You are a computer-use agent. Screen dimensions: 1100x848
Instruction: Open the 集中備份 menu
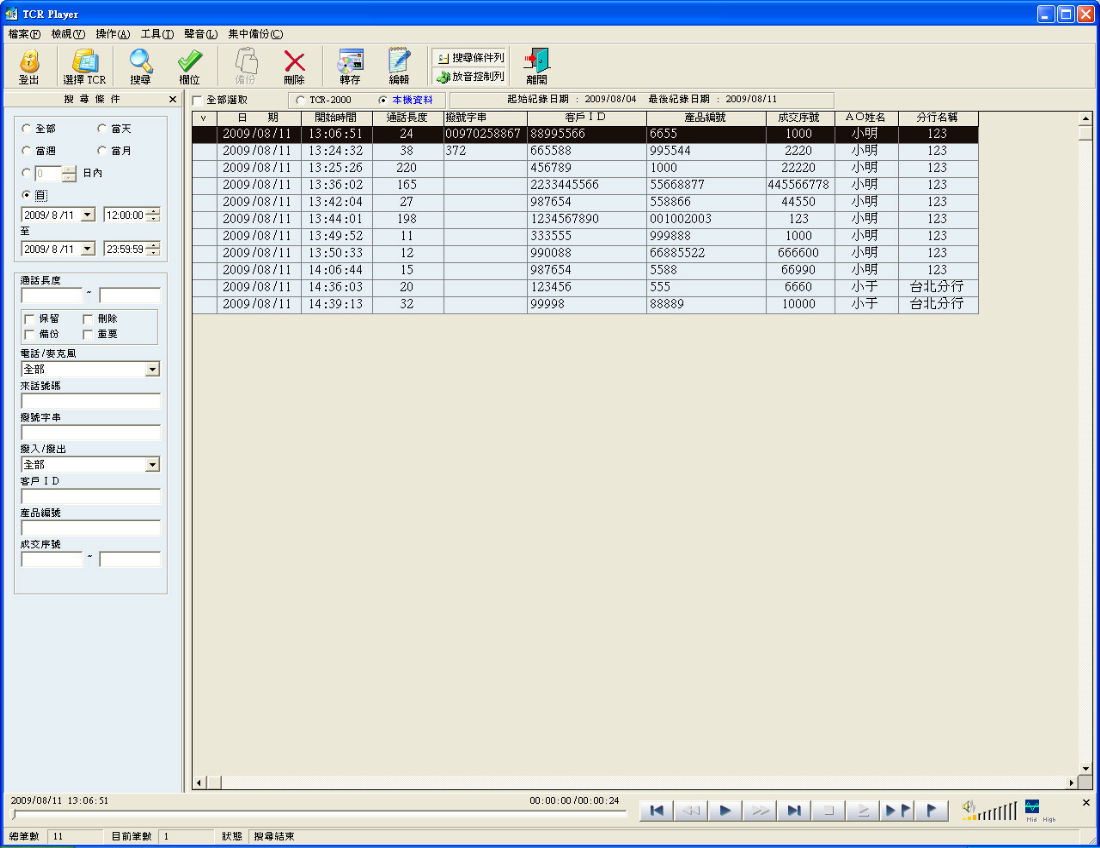click(255, 34)
